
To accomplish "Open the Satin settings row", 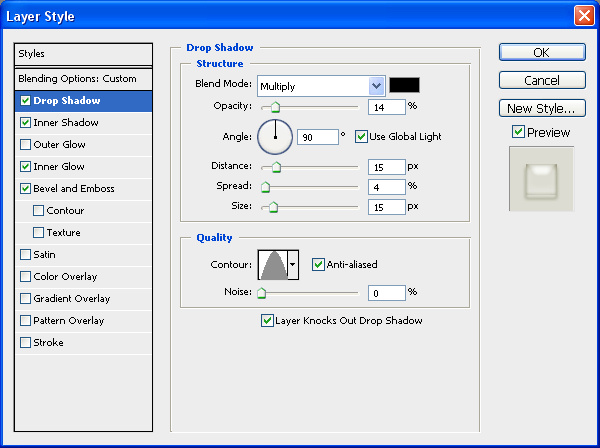I will pos(83,255).
